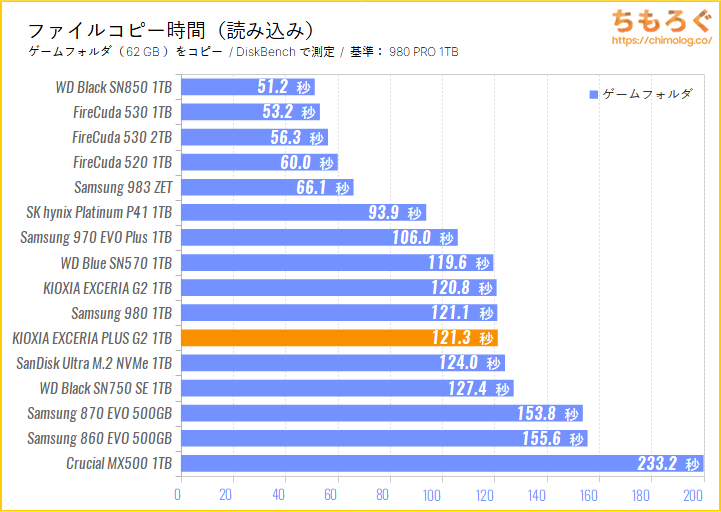Select the Samsung 970 EVO Plus 1TB label
721x512 pixels.
tap(96, 237)
